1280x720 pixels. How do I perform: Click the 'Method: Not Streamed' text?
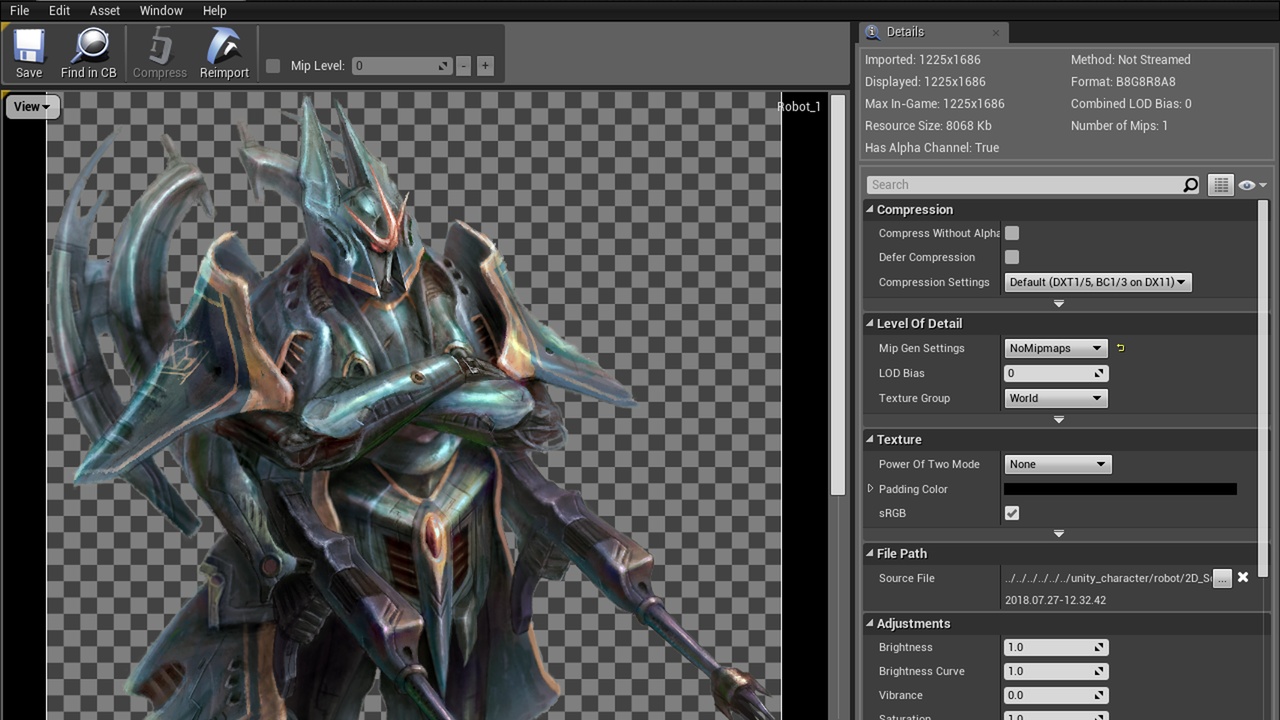[x=1130, y=60]
